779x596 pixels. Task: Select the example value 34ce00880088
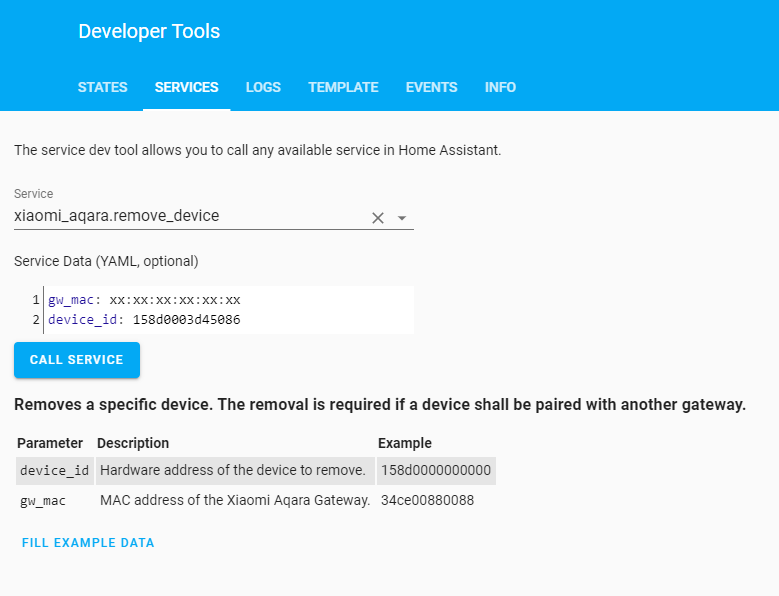(427, 500)
